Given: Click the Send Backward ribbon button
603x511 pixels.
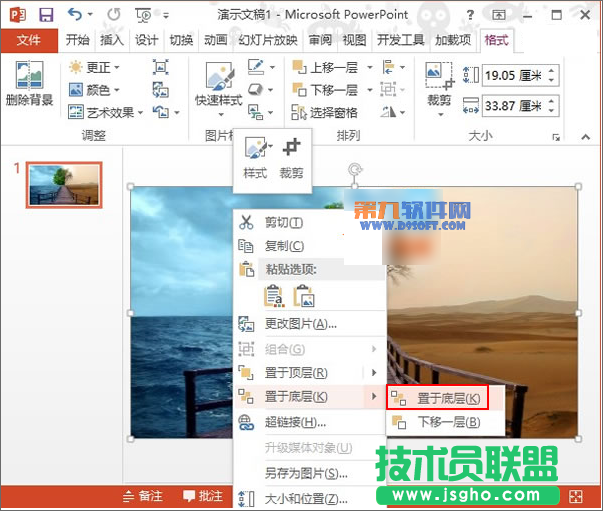Looking at the screenshot, I should click(x=325, y=90).
